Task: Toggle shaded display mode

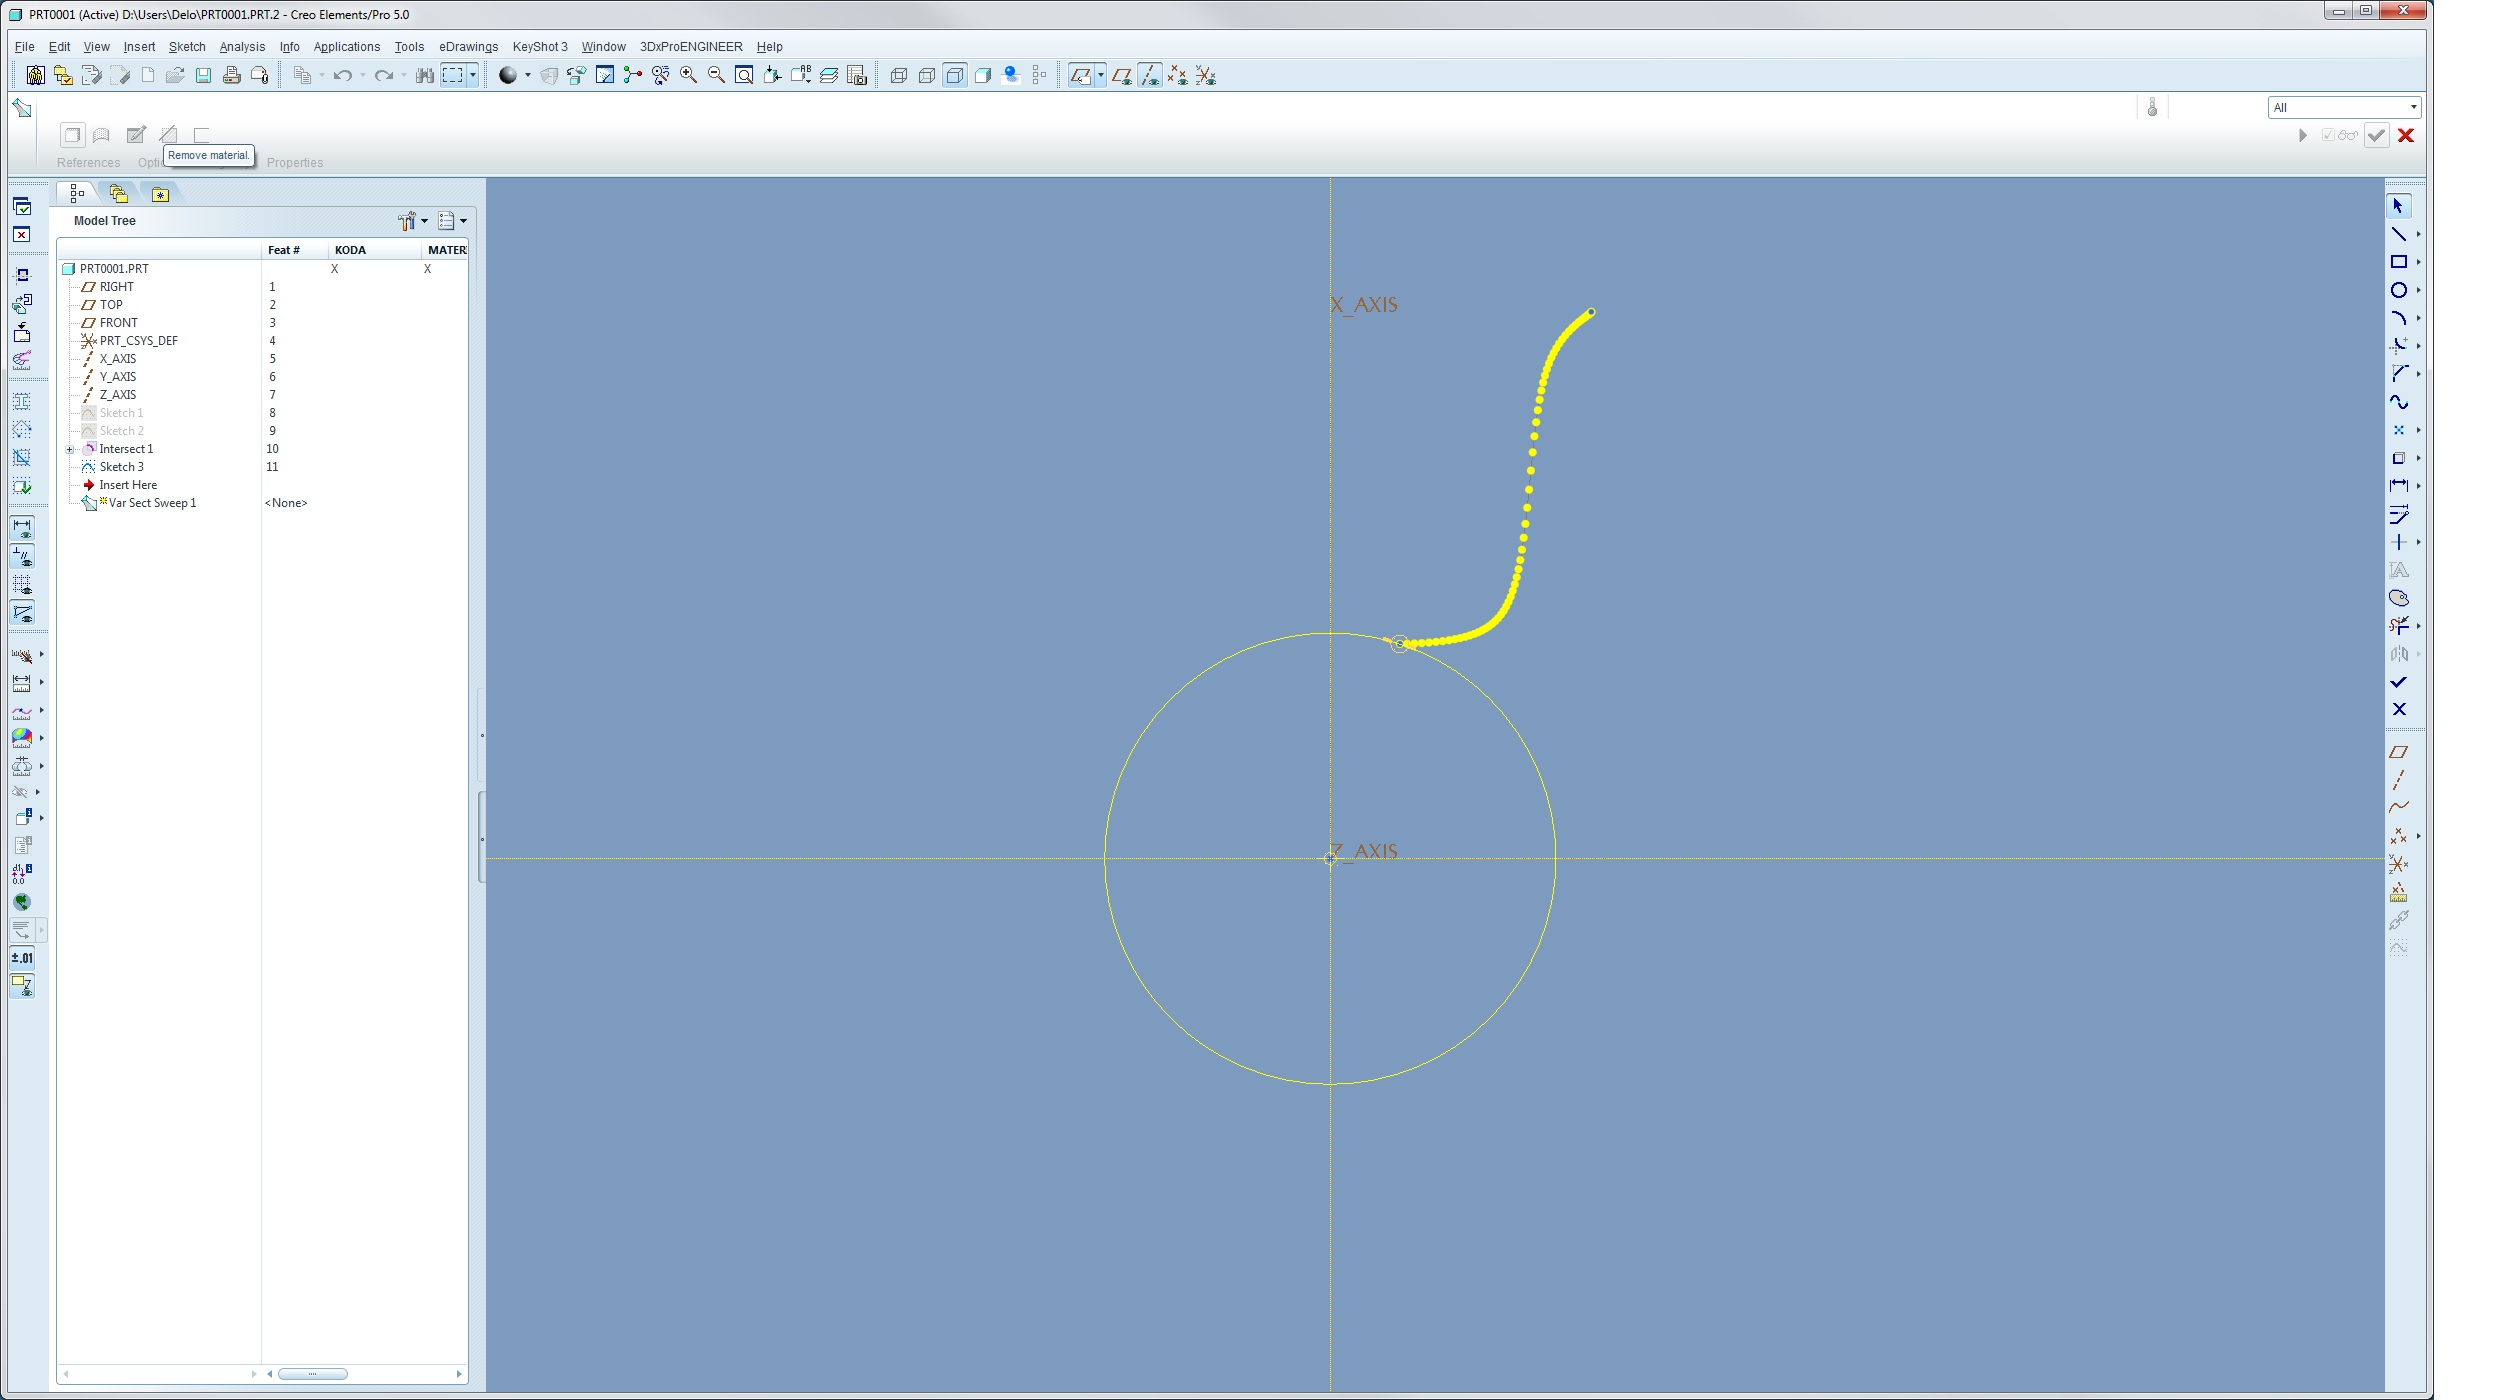Action: tap(983, 75)
